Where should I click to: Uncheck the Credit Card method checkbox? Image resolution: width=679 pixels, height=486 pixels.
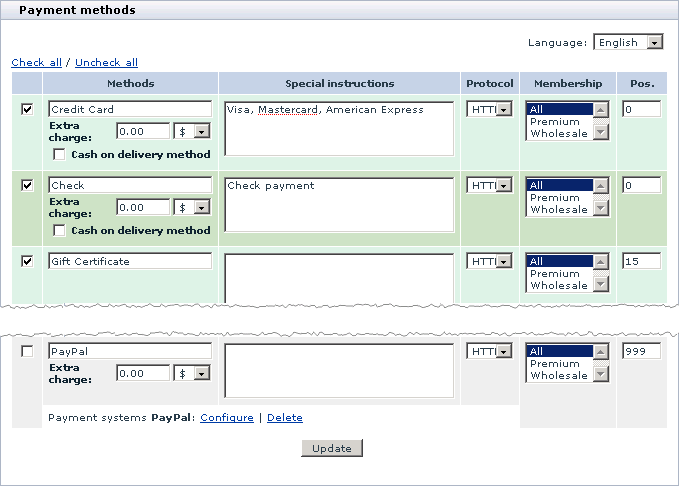click(27, 109)
